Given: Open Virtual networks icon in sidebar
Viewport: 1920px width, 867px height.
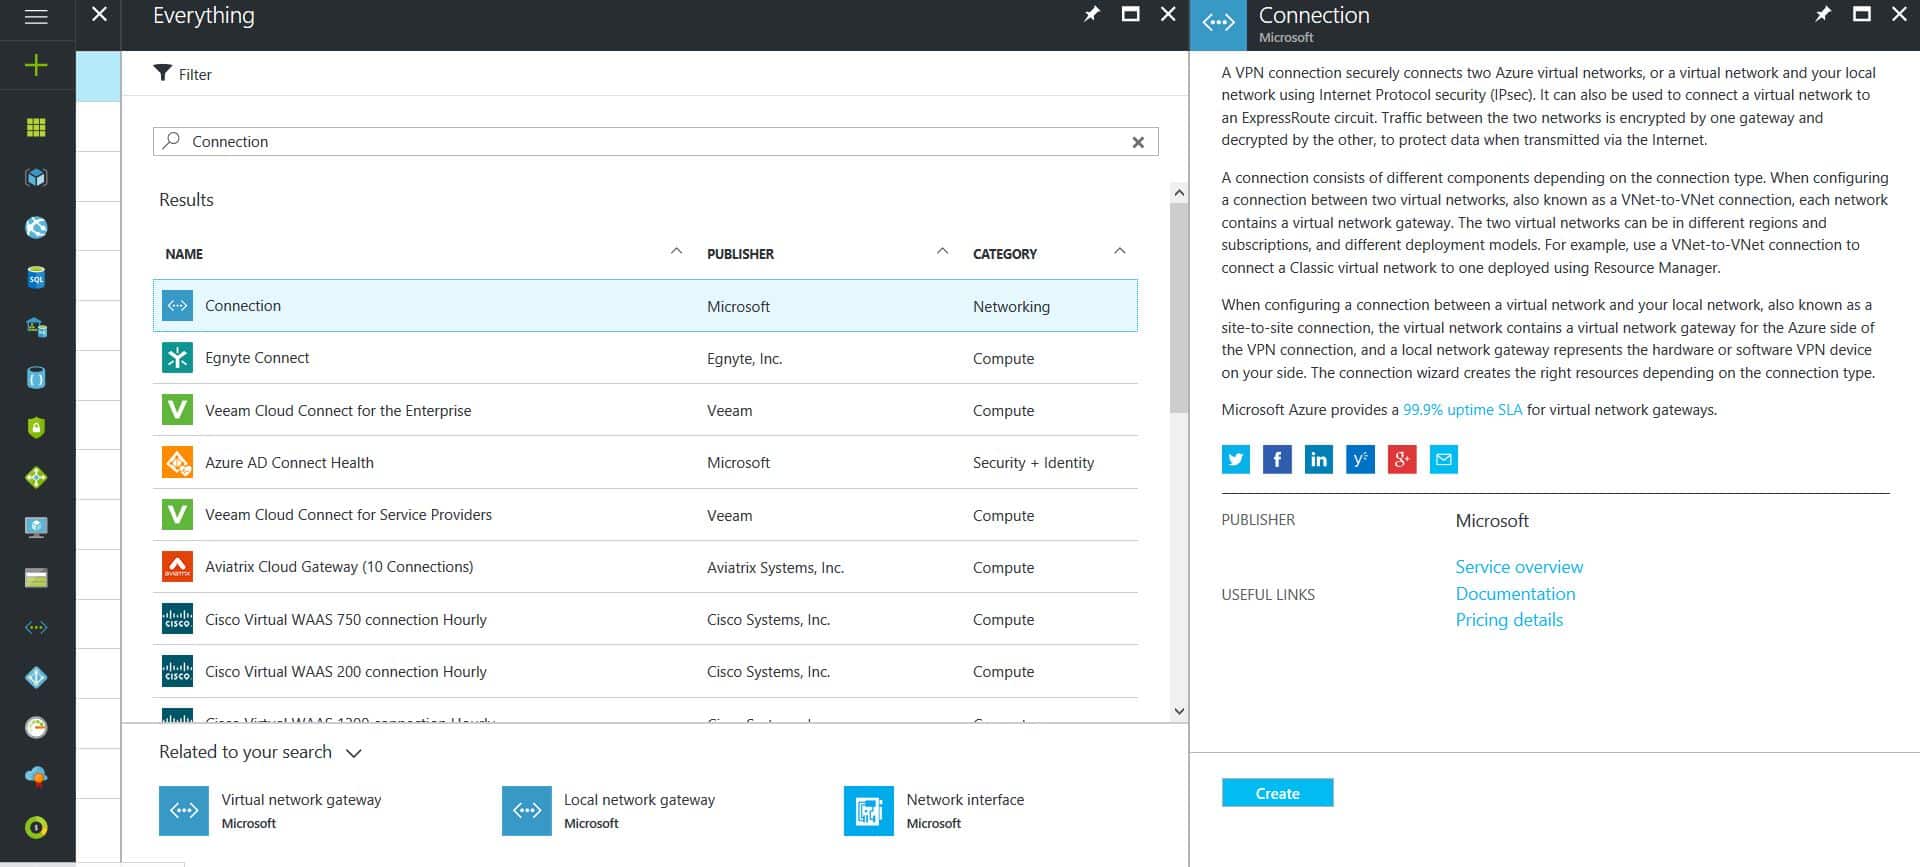Looking at the screenshot, I should [36, 627].
